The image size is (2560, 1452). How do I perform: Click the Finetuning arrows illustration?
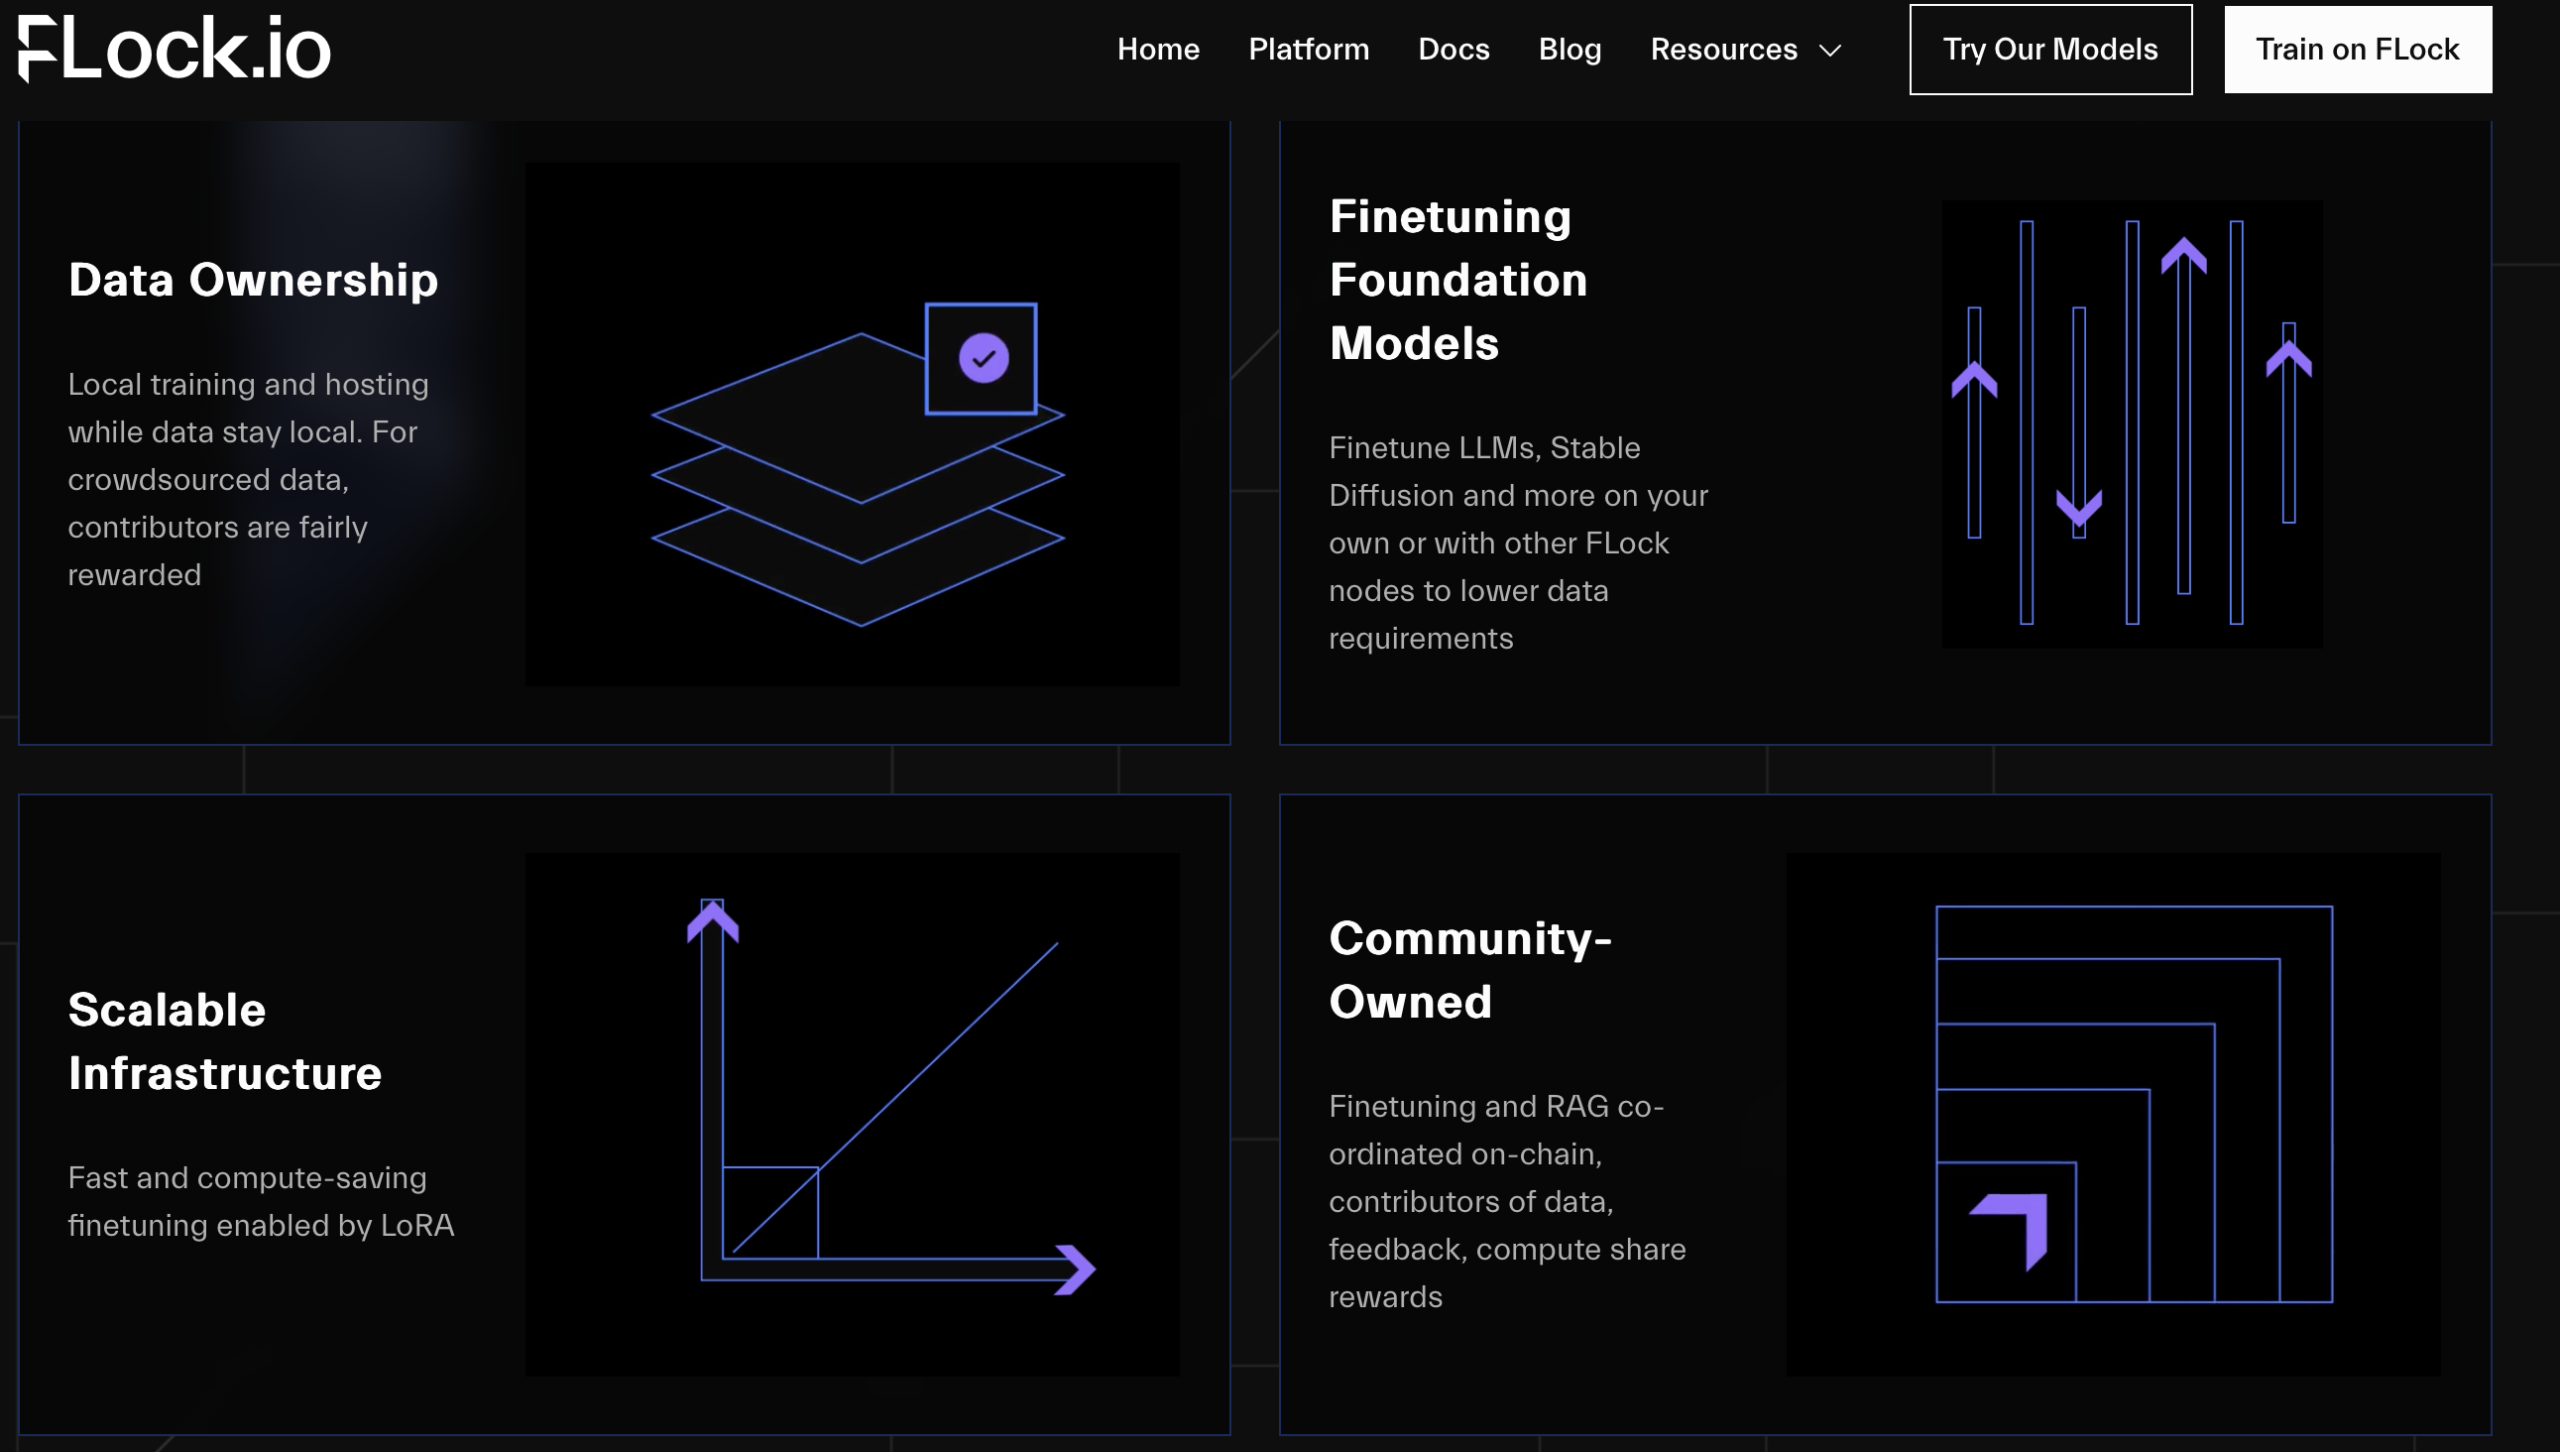pyautogui.click(x=2132, y=424)
